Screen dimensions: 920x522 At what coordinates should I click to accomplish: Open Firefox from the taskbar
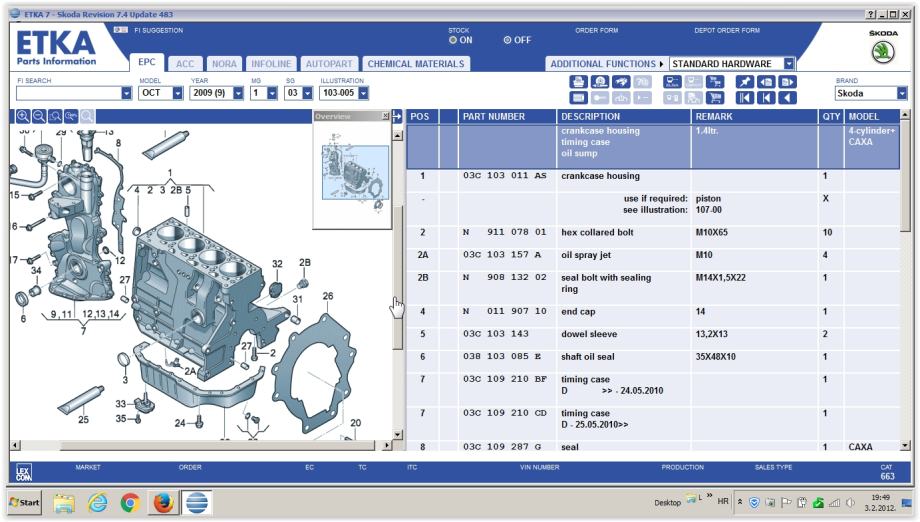click(164, 501)
